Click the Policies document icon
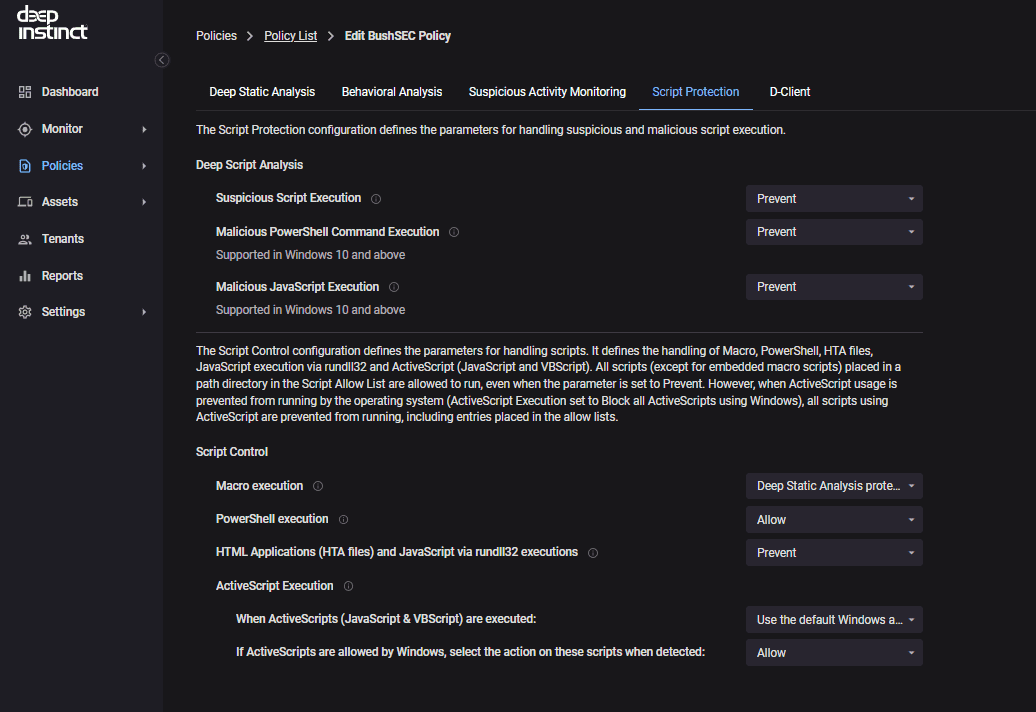 [x=25, y=166]
